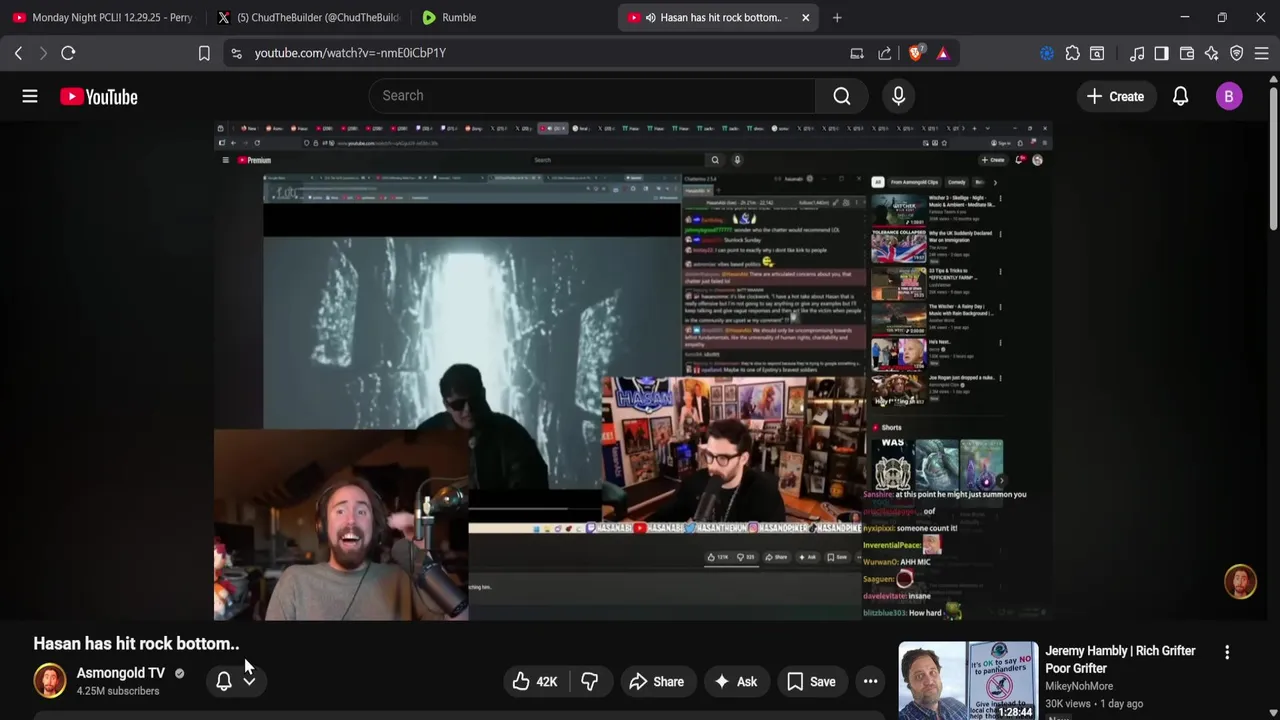Open notification preferences dropdown for Asmongold TV
This screenshot has height=720, width=1280.
click(x=236, y=681)
